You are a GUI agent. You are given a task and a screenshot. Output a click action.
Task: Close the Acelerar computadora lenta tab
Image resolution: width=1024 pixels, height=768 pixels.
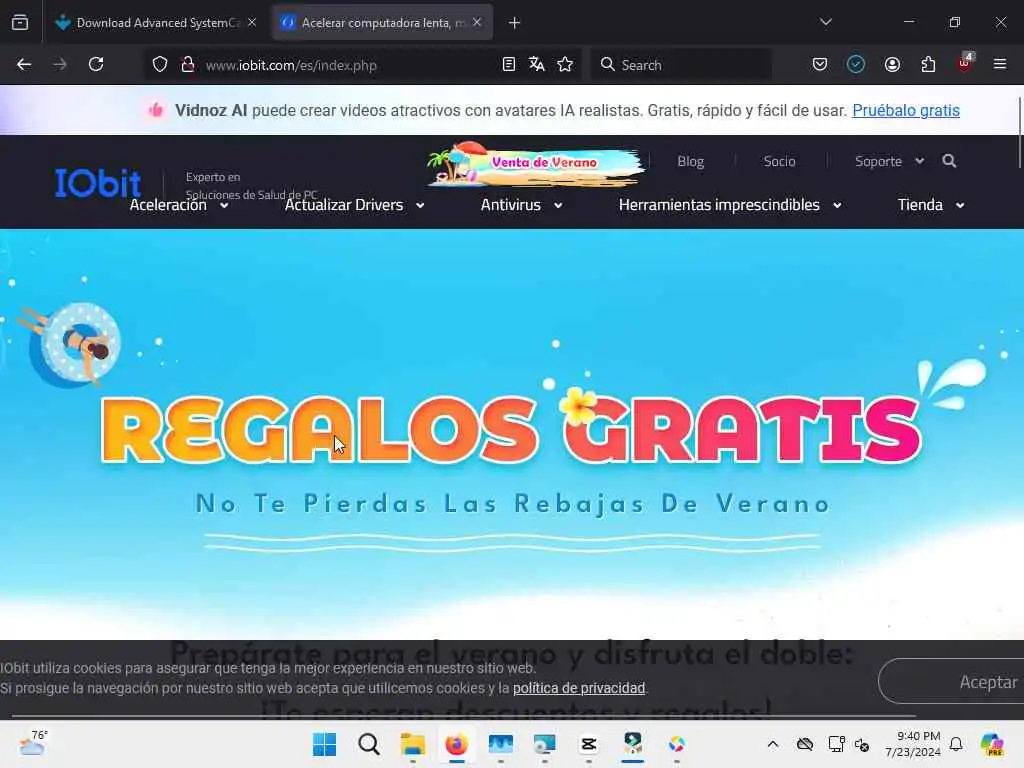click(x=477, y=22)
